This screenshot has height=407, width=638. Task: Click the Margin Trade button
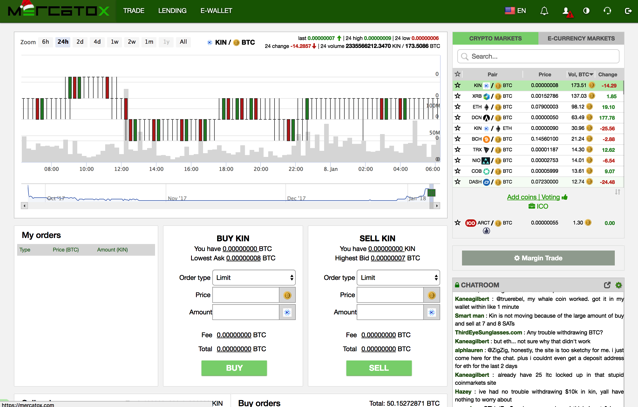538,258
